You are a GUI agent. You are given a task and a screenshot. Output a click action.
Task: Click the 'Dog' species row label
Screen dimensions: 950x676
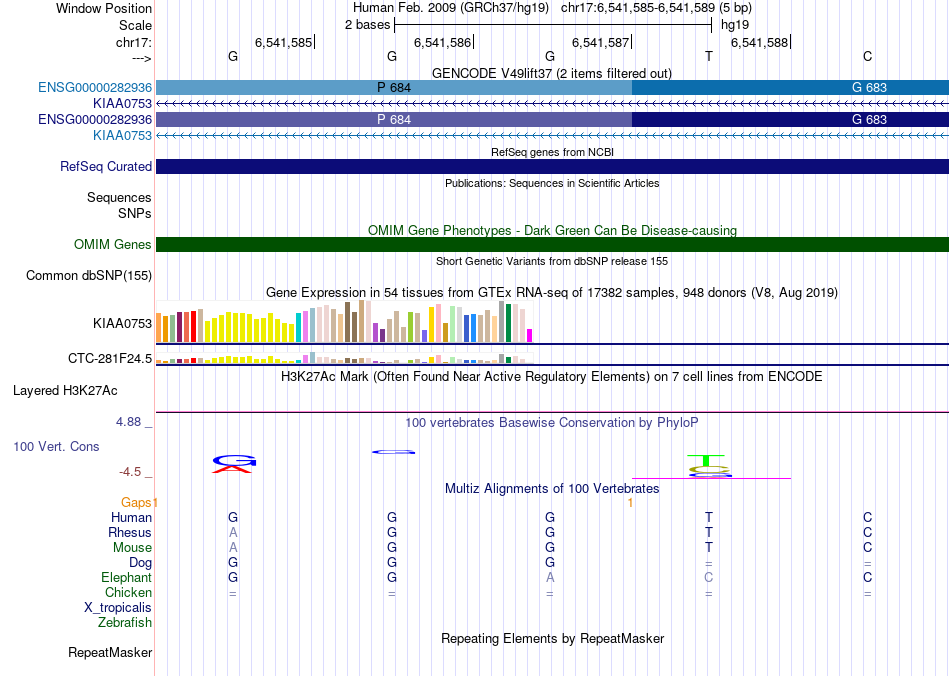click(141, 563)
